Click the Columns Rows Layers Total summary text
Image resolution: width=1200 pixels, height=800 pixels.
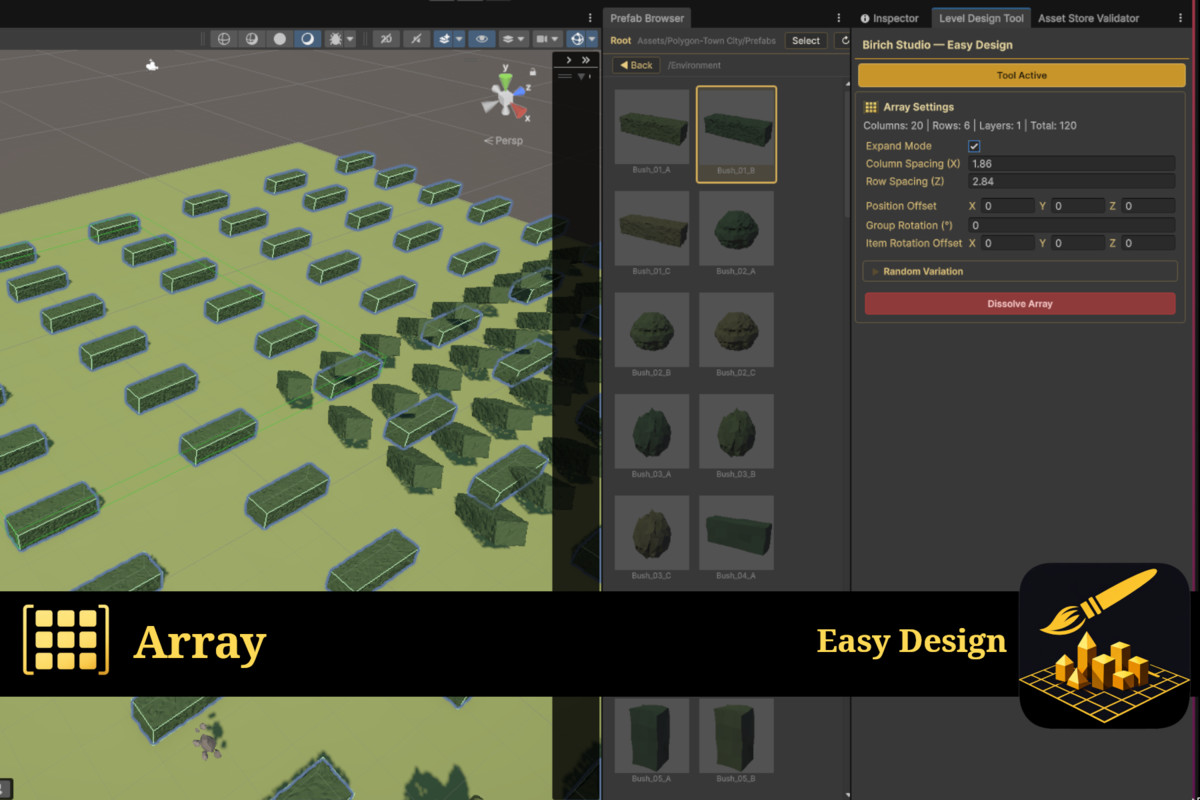pos(970,126)
